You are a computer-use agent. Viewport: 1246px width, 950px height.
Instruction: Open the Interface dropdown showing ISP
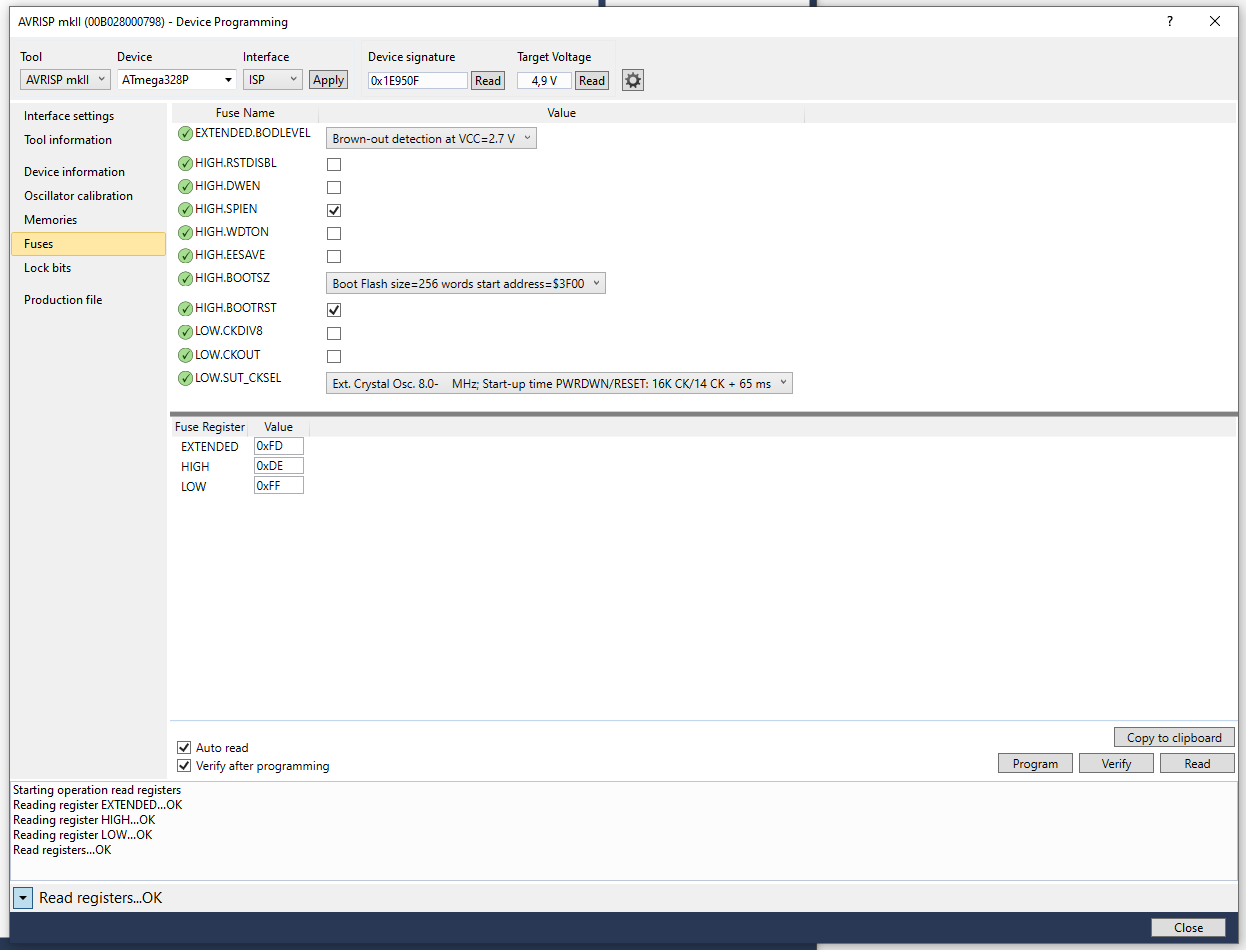[273, 80]
